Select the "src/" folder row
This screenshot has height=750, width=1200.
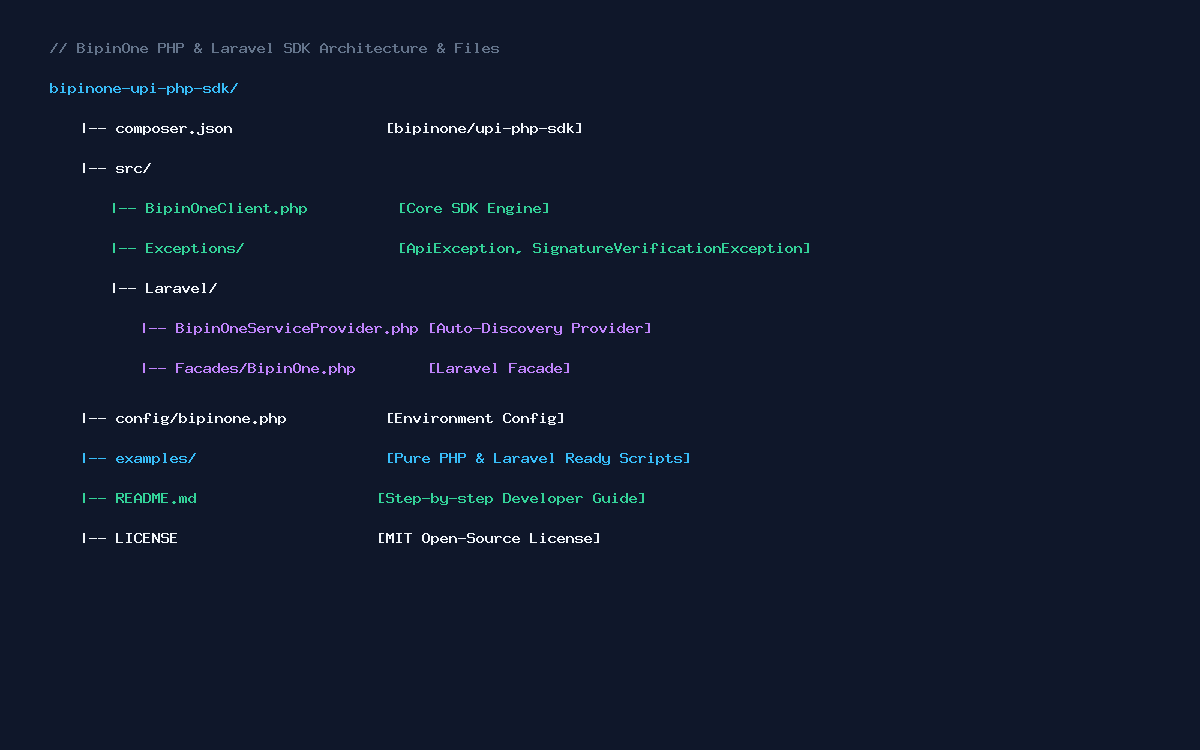[x=116, y=168]
